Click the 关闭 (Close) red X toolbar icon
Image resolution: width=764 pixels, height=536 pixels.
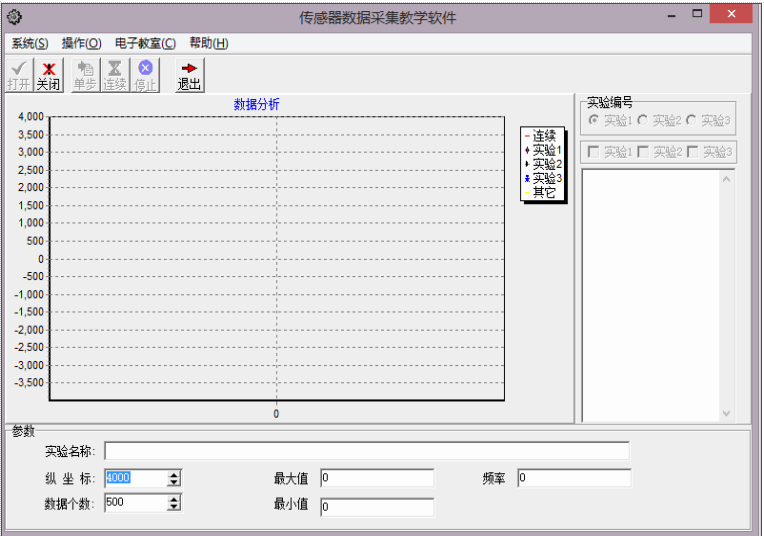point(48,69)
